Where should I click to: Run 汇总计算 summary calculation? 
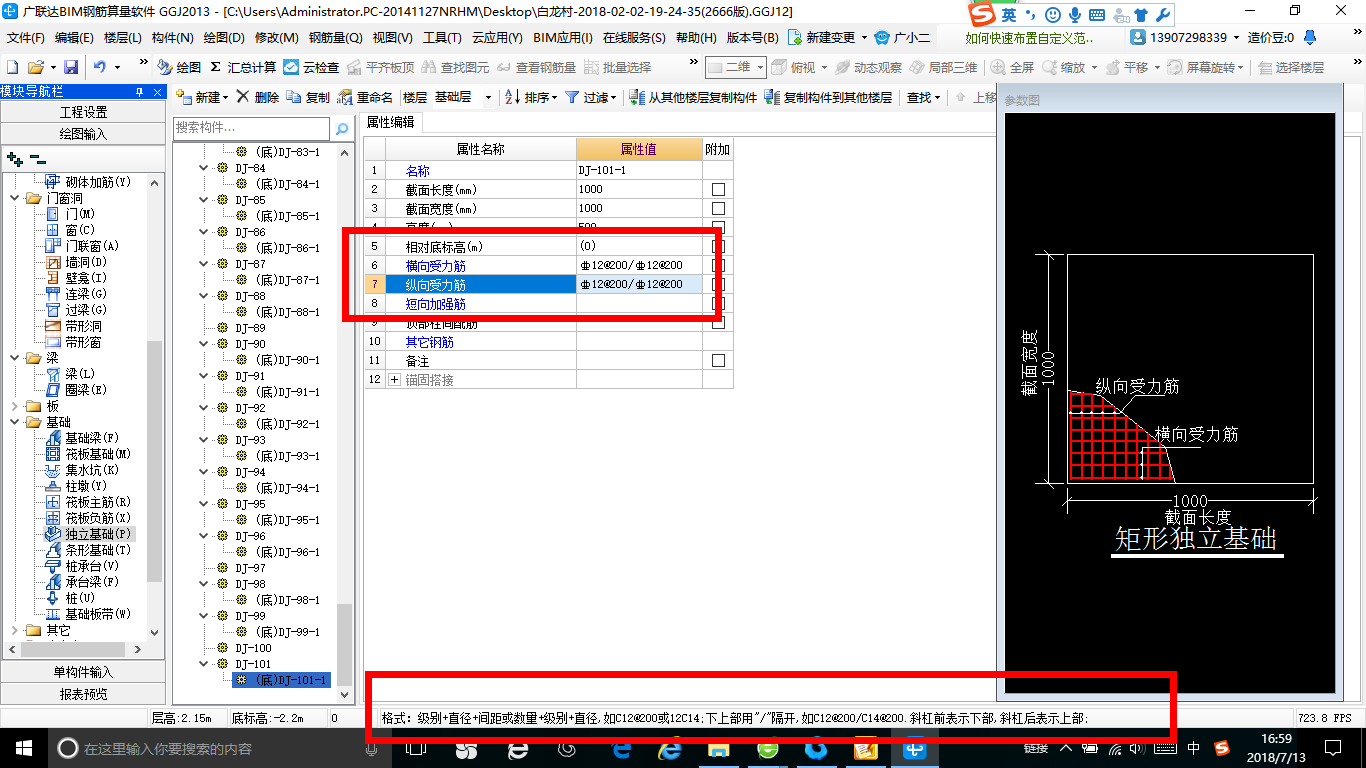[x=243, y=67]
